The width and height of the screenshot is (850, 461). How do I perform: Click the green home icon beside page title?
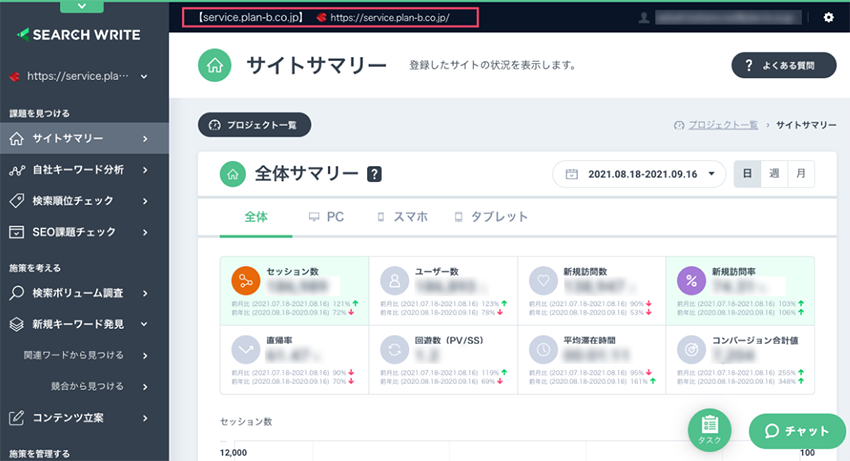point(215,65)
